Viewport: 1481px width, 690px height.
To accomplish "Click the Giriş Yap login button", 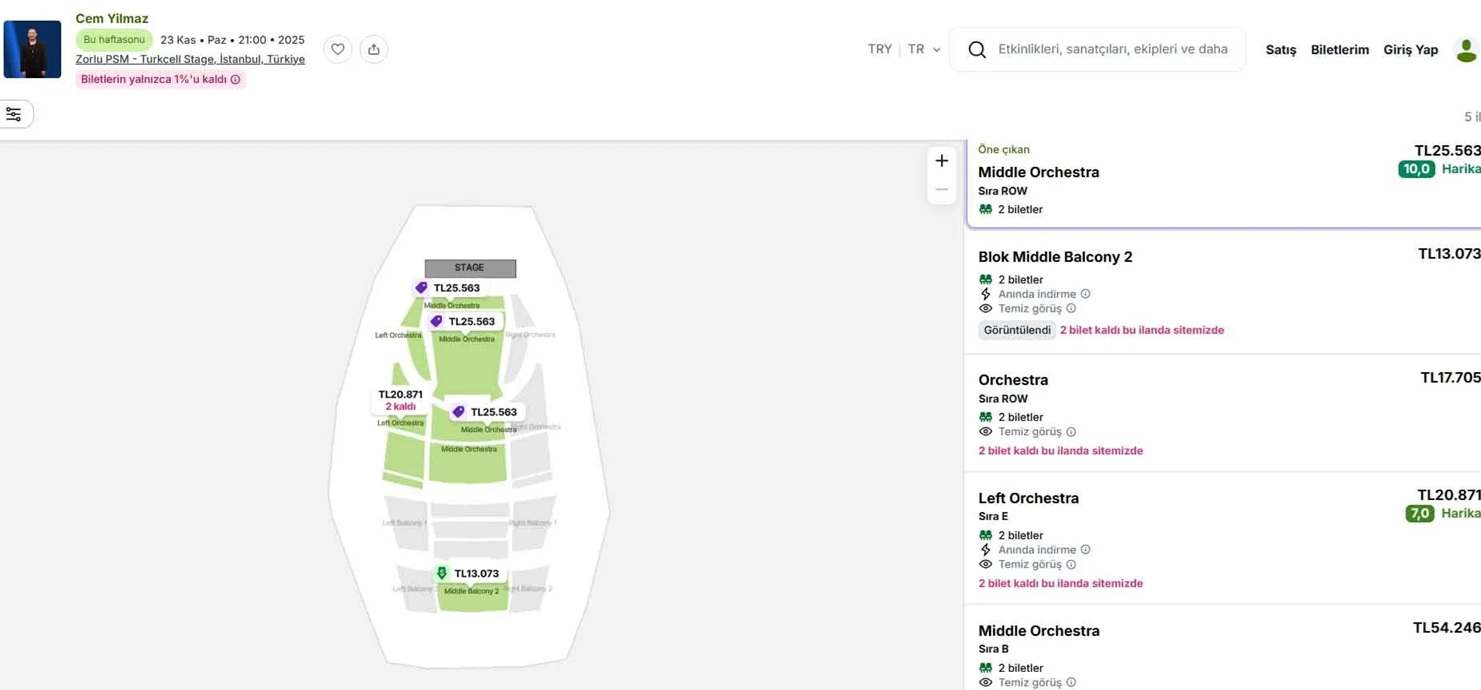I will click(1410, 50).
